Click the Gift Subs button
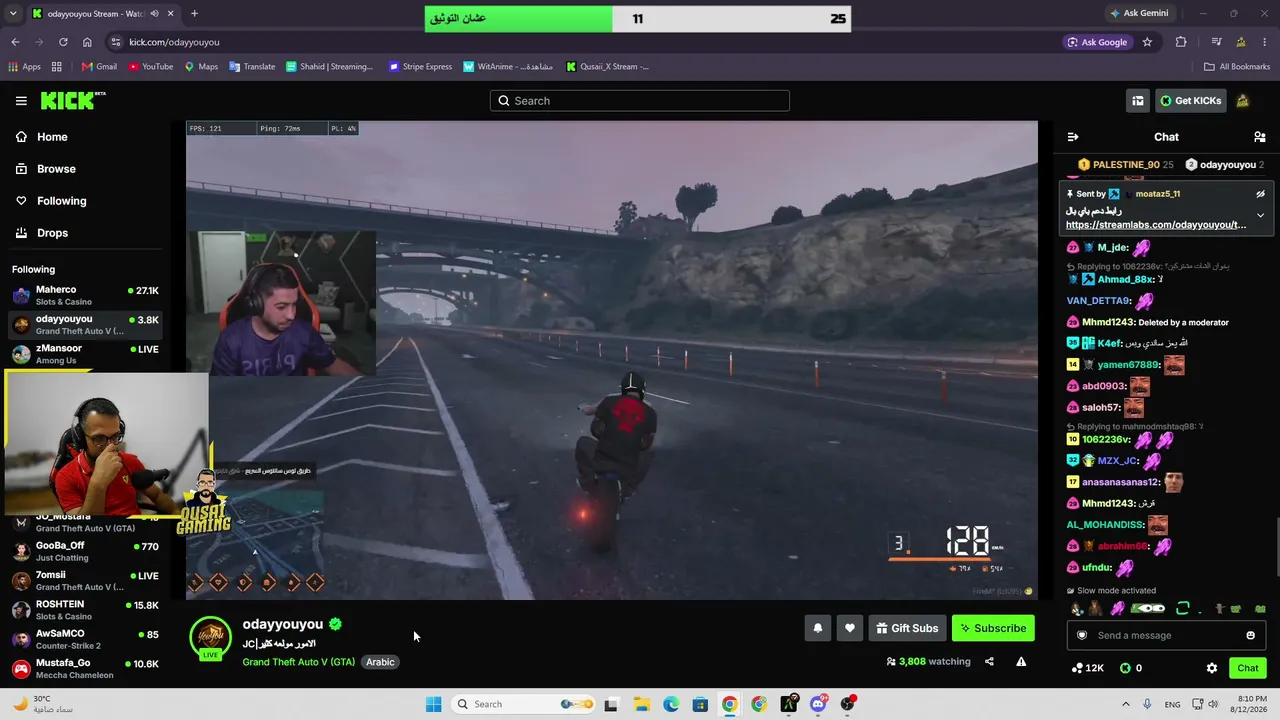The width and height of the screenshot is (1280, 720). tap(907, 628)
